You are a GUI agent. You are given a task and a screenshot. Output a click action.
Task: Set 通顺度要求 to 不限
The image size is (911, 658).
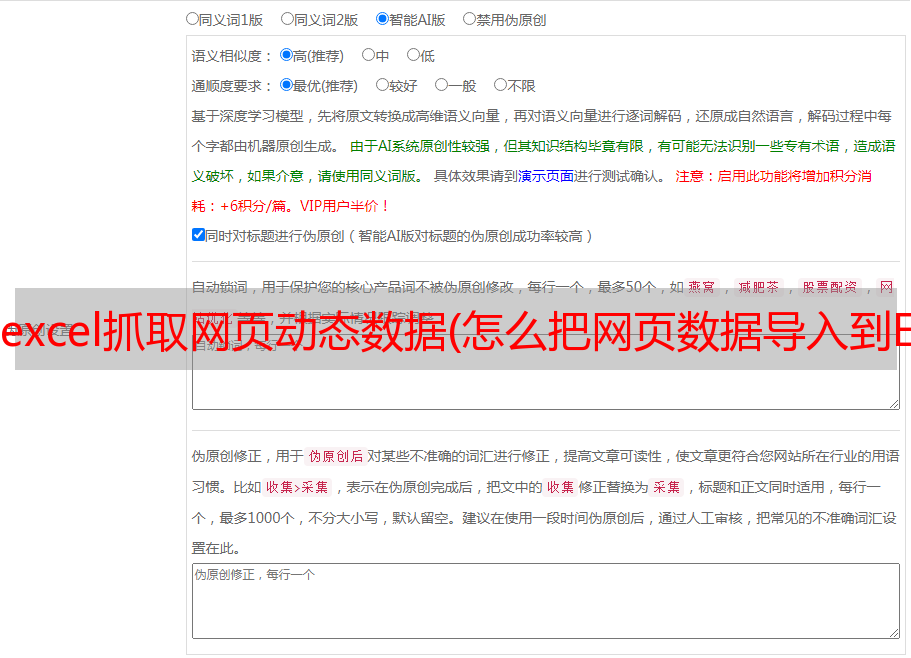tap(500, 85)
